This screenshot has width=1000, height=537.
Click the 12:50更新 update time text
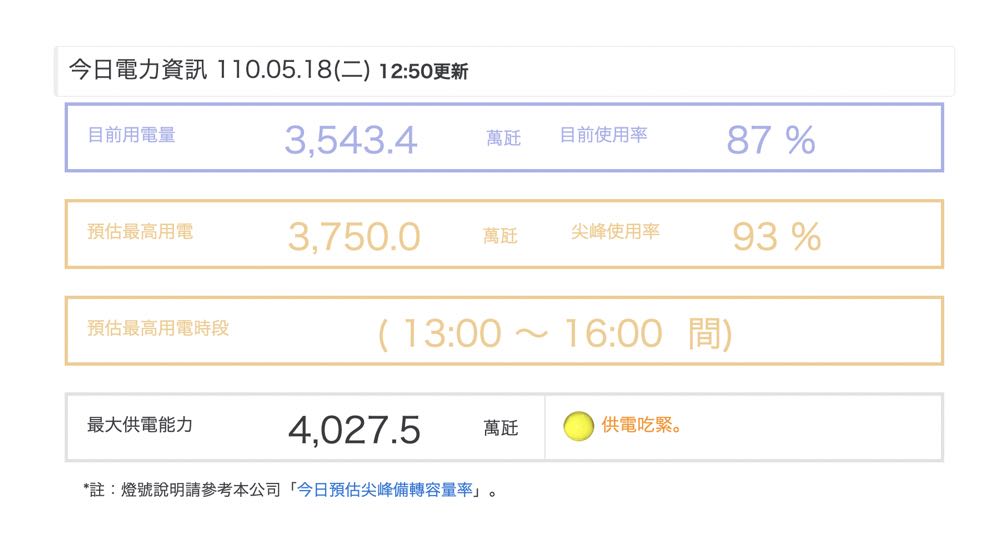pyautogui.click(x=423, y=72)
